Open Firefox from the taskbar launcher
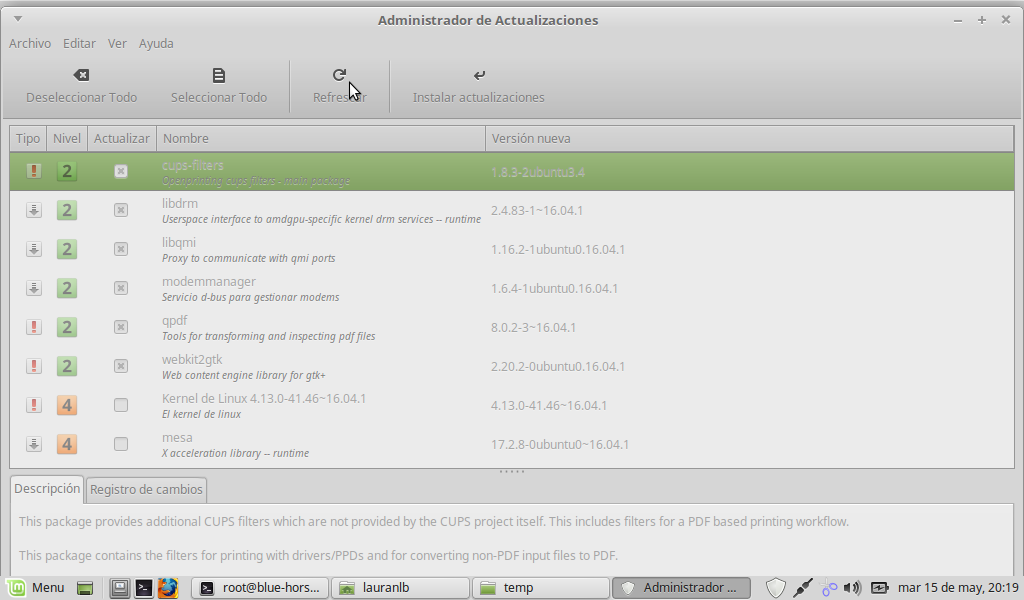This screenshot has width=1024, height=600. pyautogui.click(x=167, y=588)
